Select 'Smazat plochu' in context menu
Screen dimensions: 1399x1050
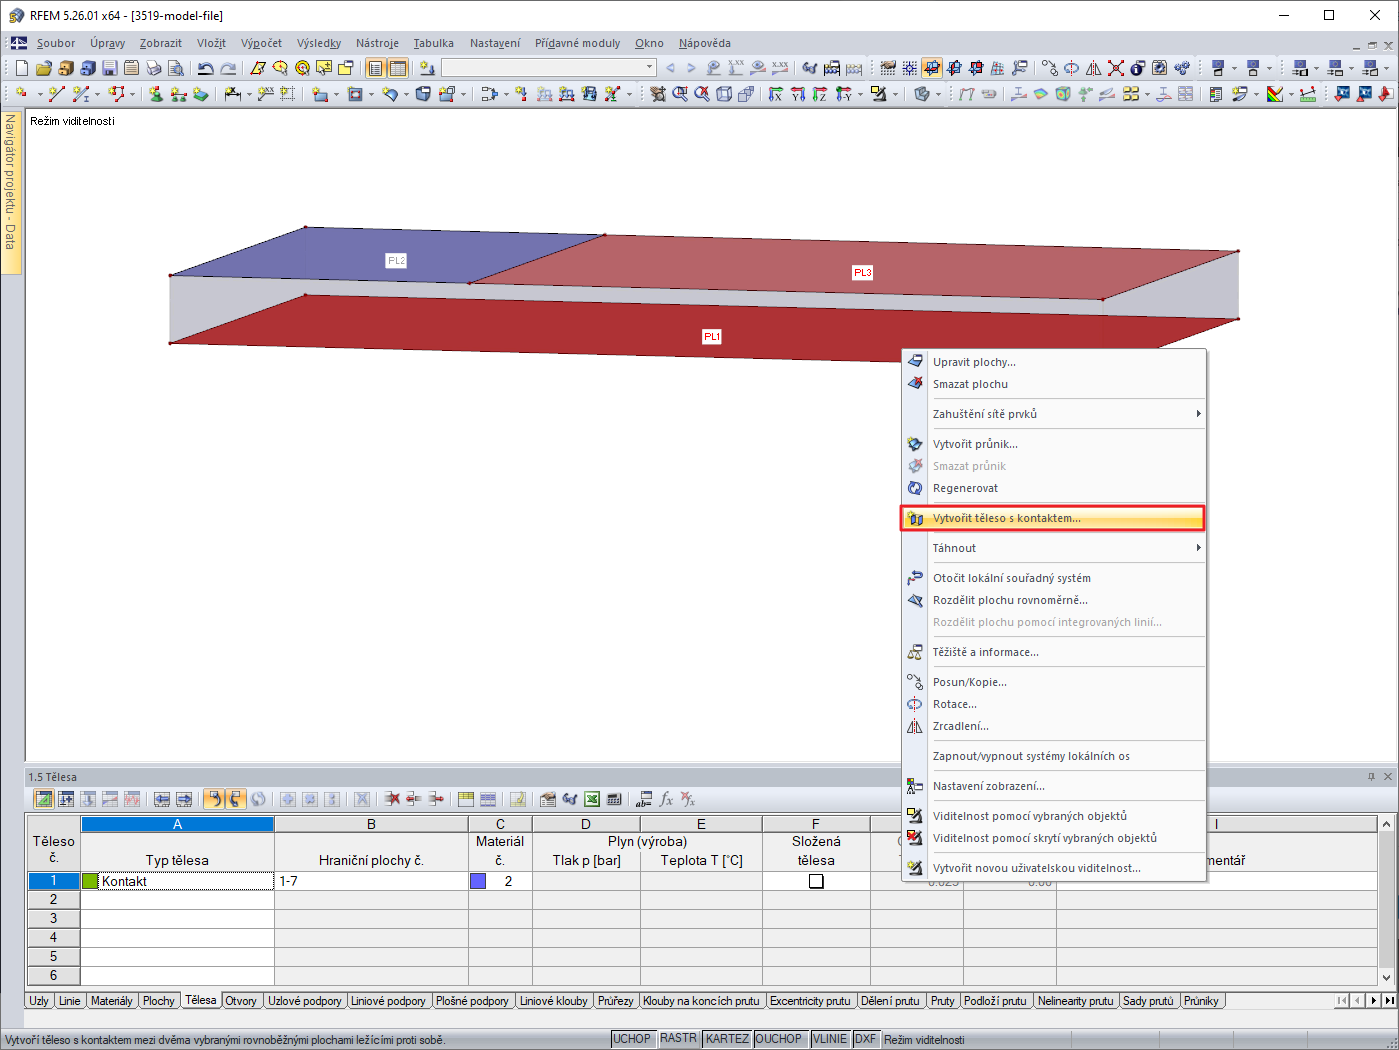(x=1054, y=384)
